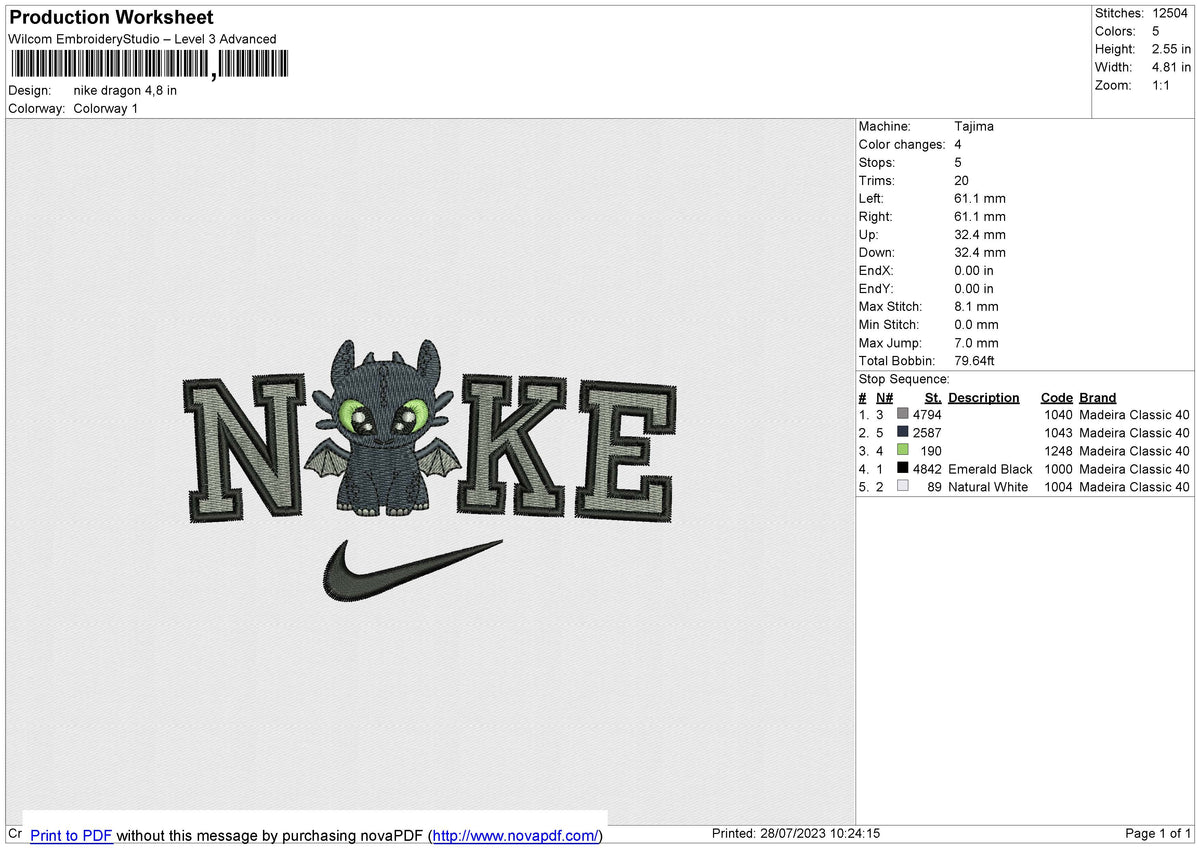Open the novapdf.com website link
The height and width of the screenshot is (848, 1200).
[515, 835]
